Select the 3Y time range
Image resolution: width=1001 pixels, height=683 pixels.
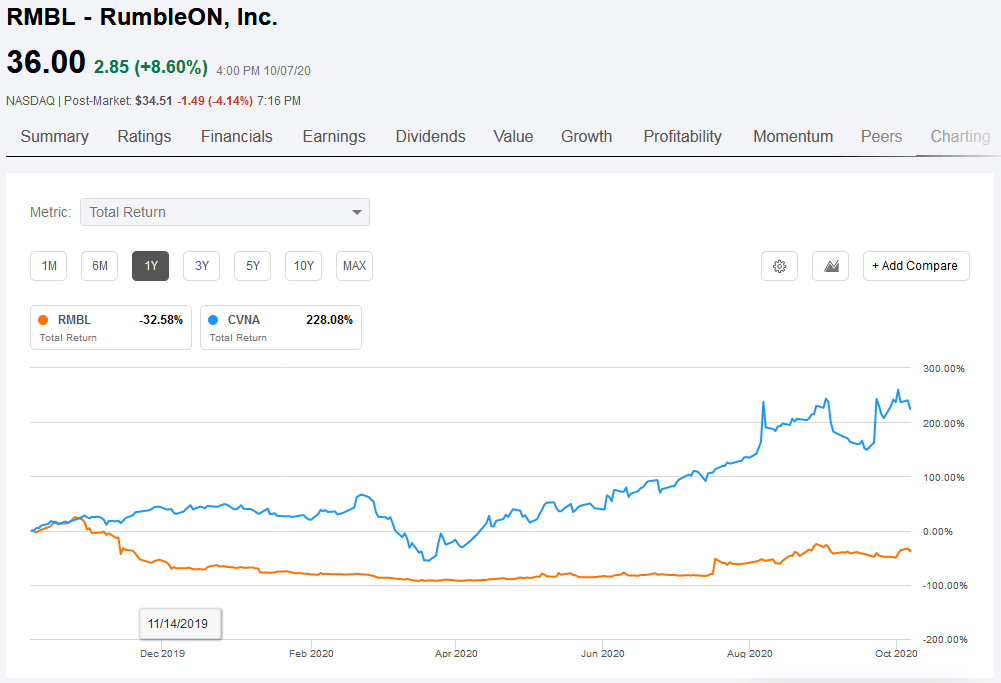tap(202, 266)
